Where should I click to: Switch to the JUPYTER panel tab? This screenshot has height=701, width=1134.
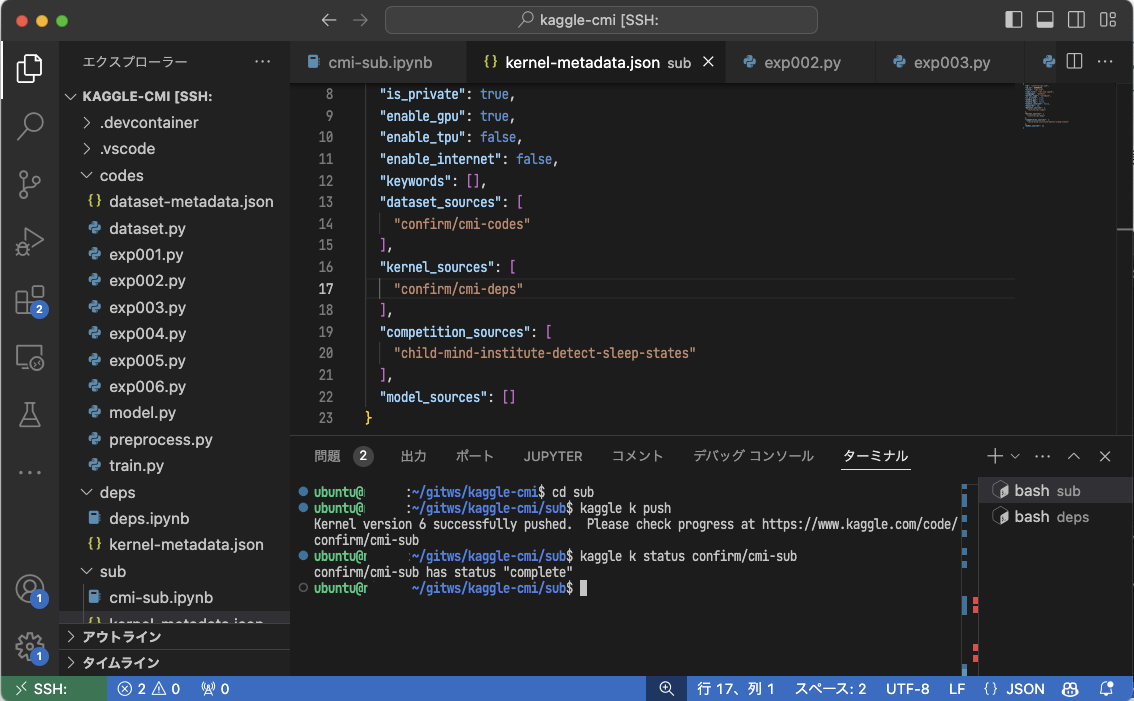(x=552, y=456)
